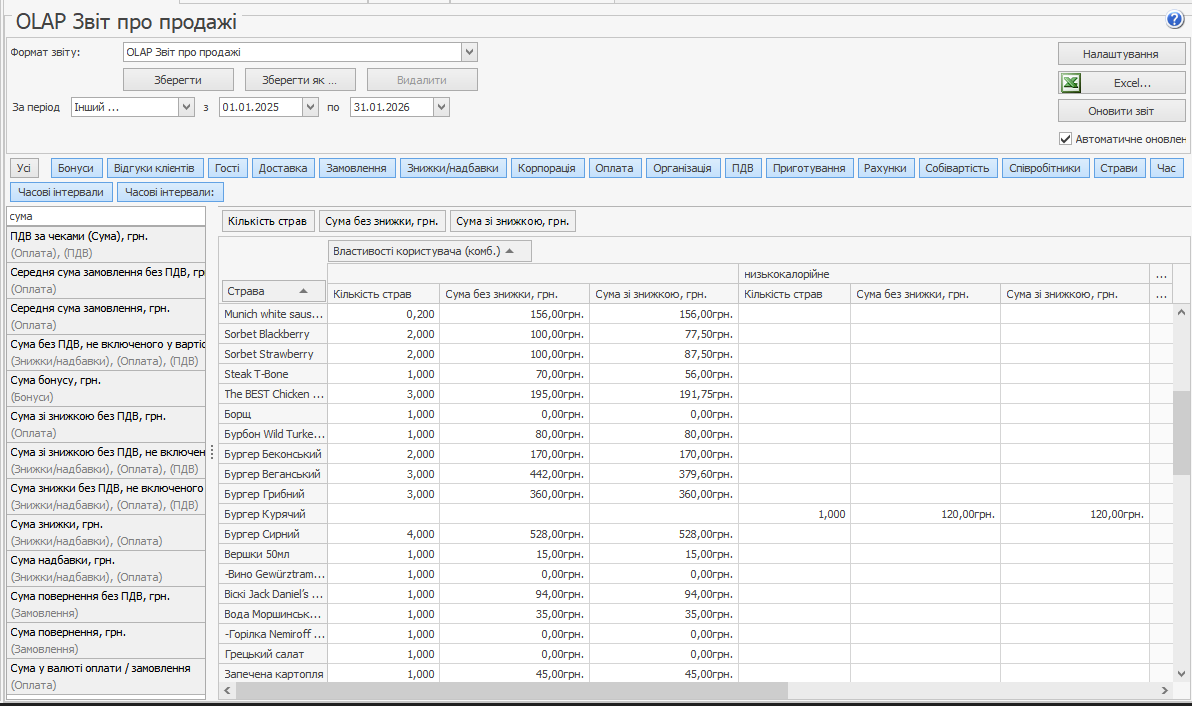The image size is (1192, 706).
Task: Open the За період dropdown list
Action: pos(186,107)
